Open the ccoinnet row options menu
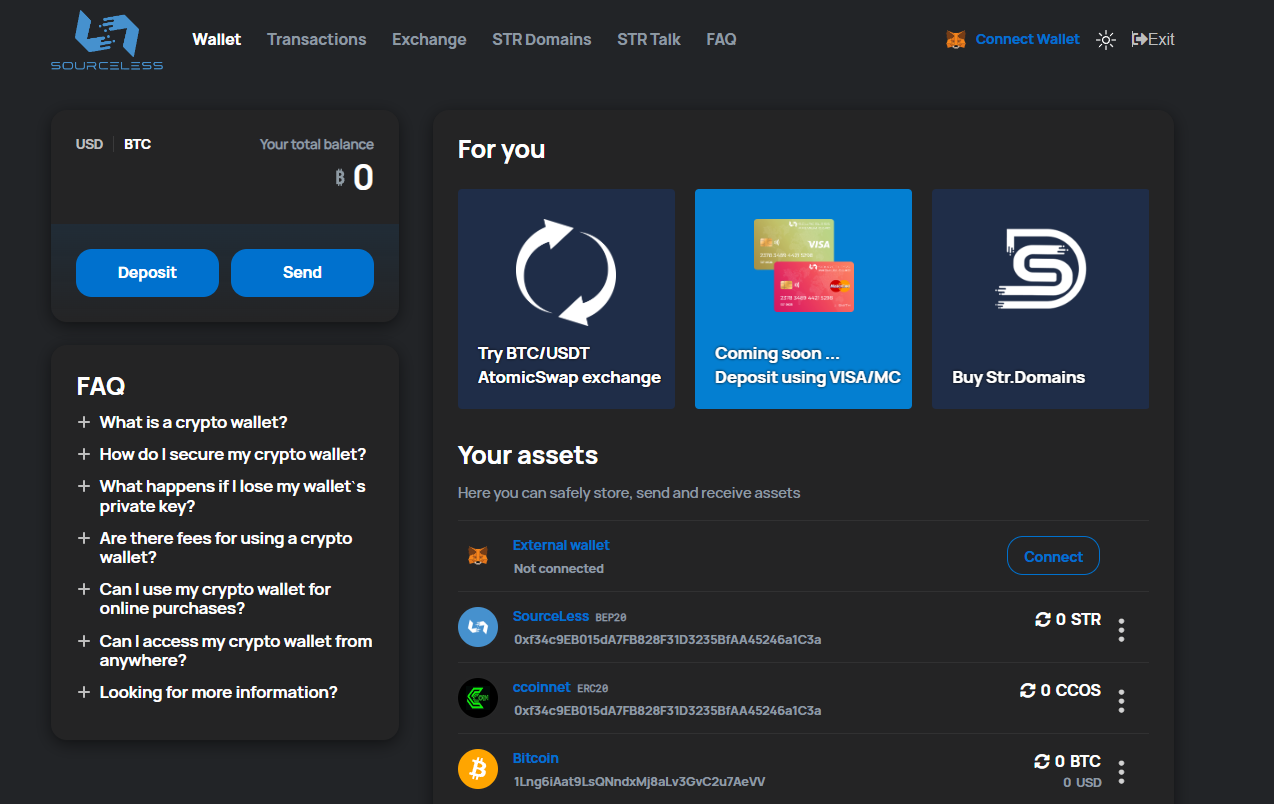 (1121, 701)
